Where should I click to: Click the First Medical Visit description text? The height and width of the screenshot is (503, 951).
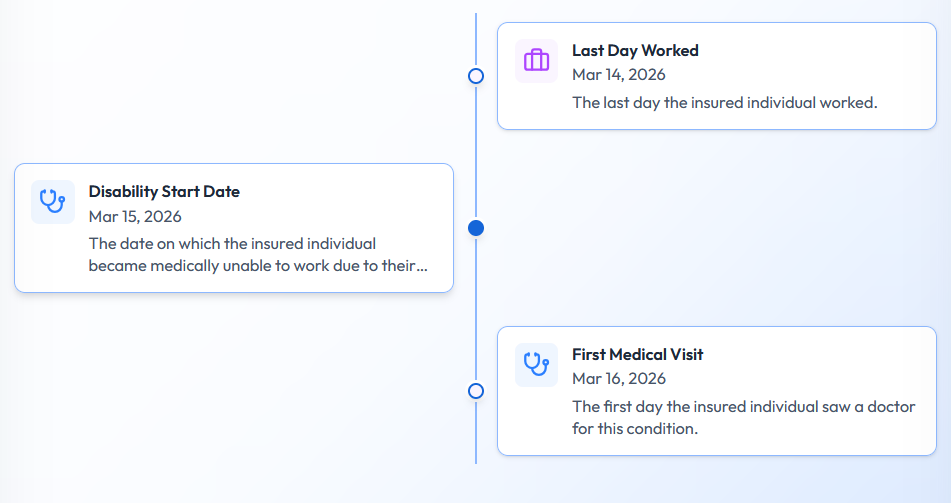coord(744,417)
